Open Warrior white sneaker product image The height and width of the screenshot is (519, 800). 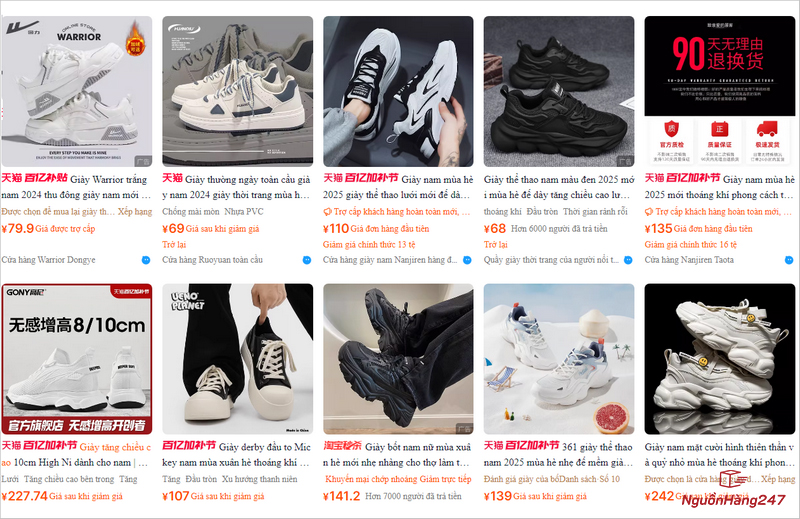[77, 91]
